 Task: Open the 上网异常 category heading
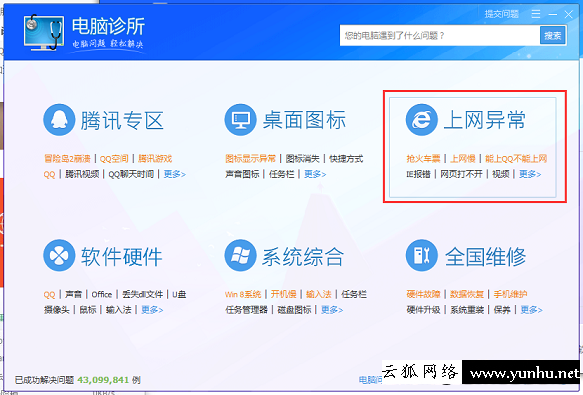click(484, 120)
